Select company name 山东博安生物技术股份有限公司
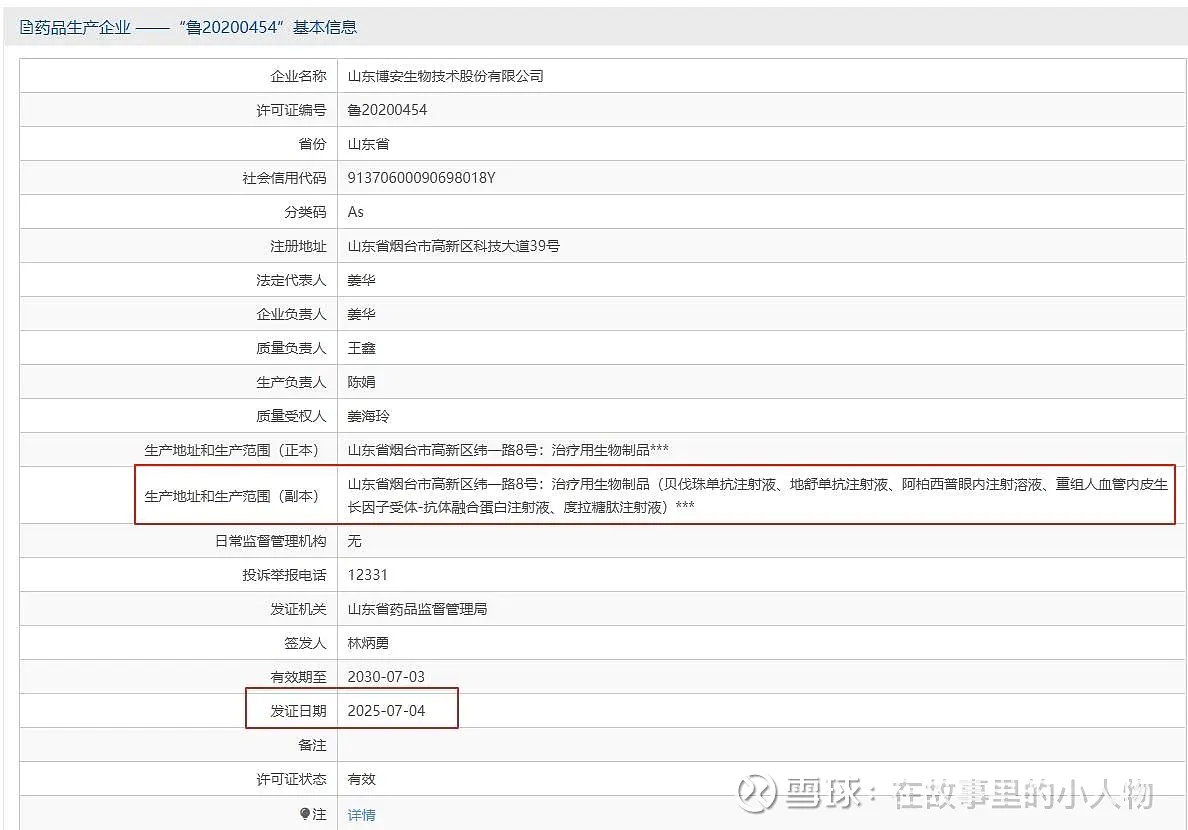Viewport: 1188px width, 830px height. click(446, 76)
